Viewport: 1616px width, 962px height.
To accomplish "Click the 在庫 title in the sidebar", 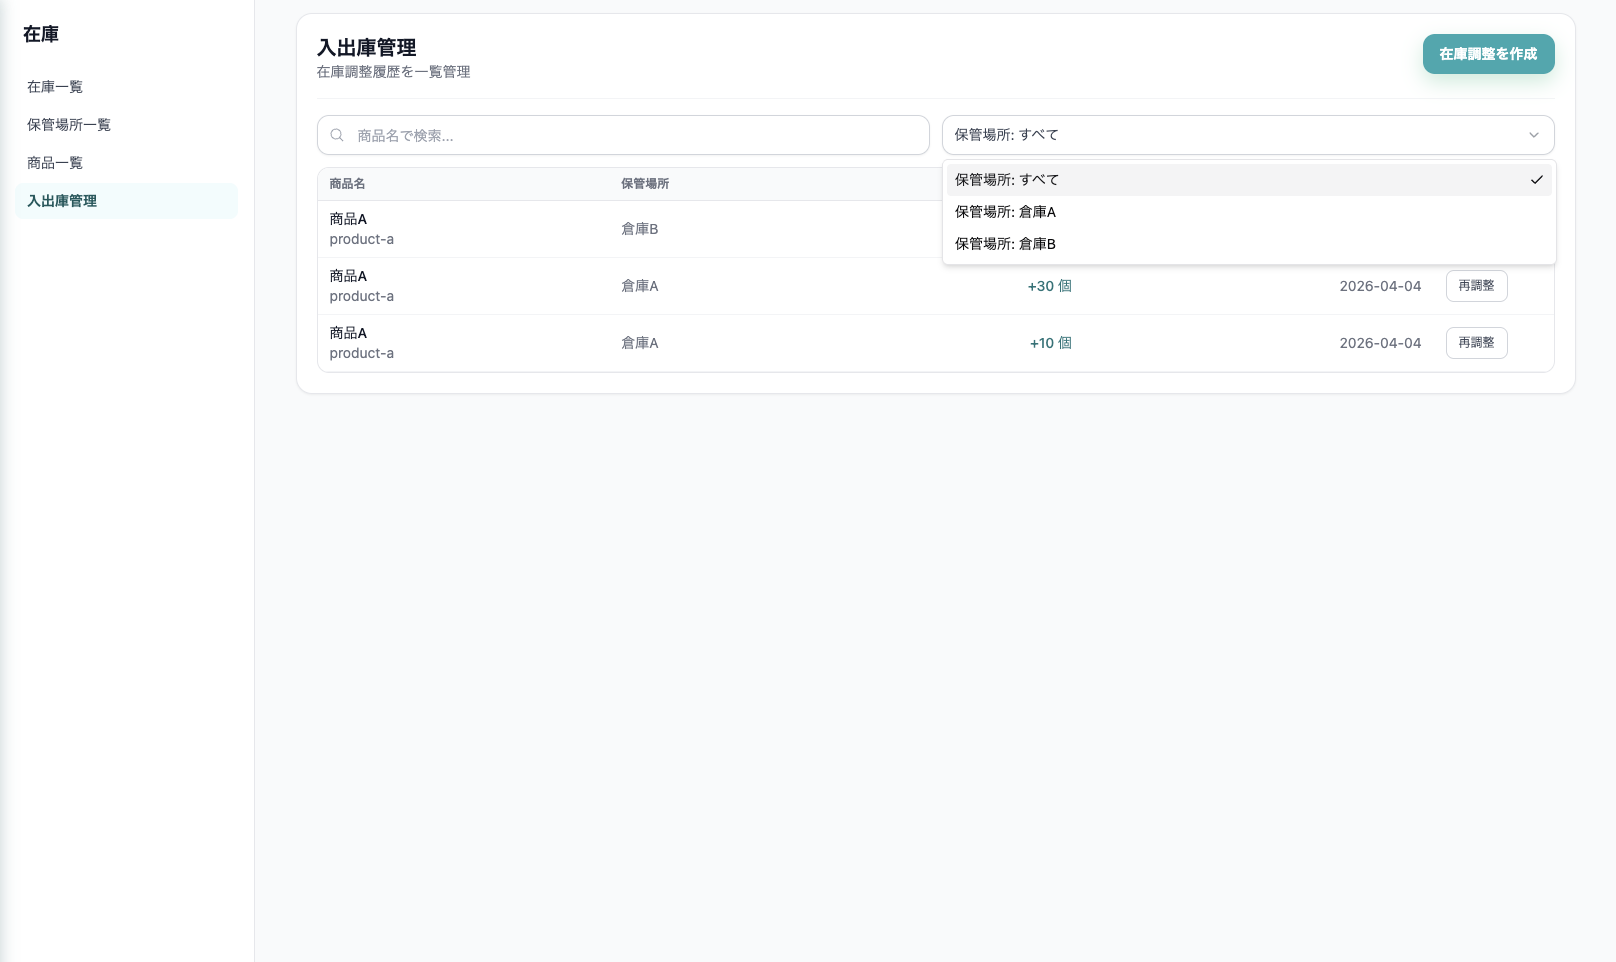I will coord(41,34).
